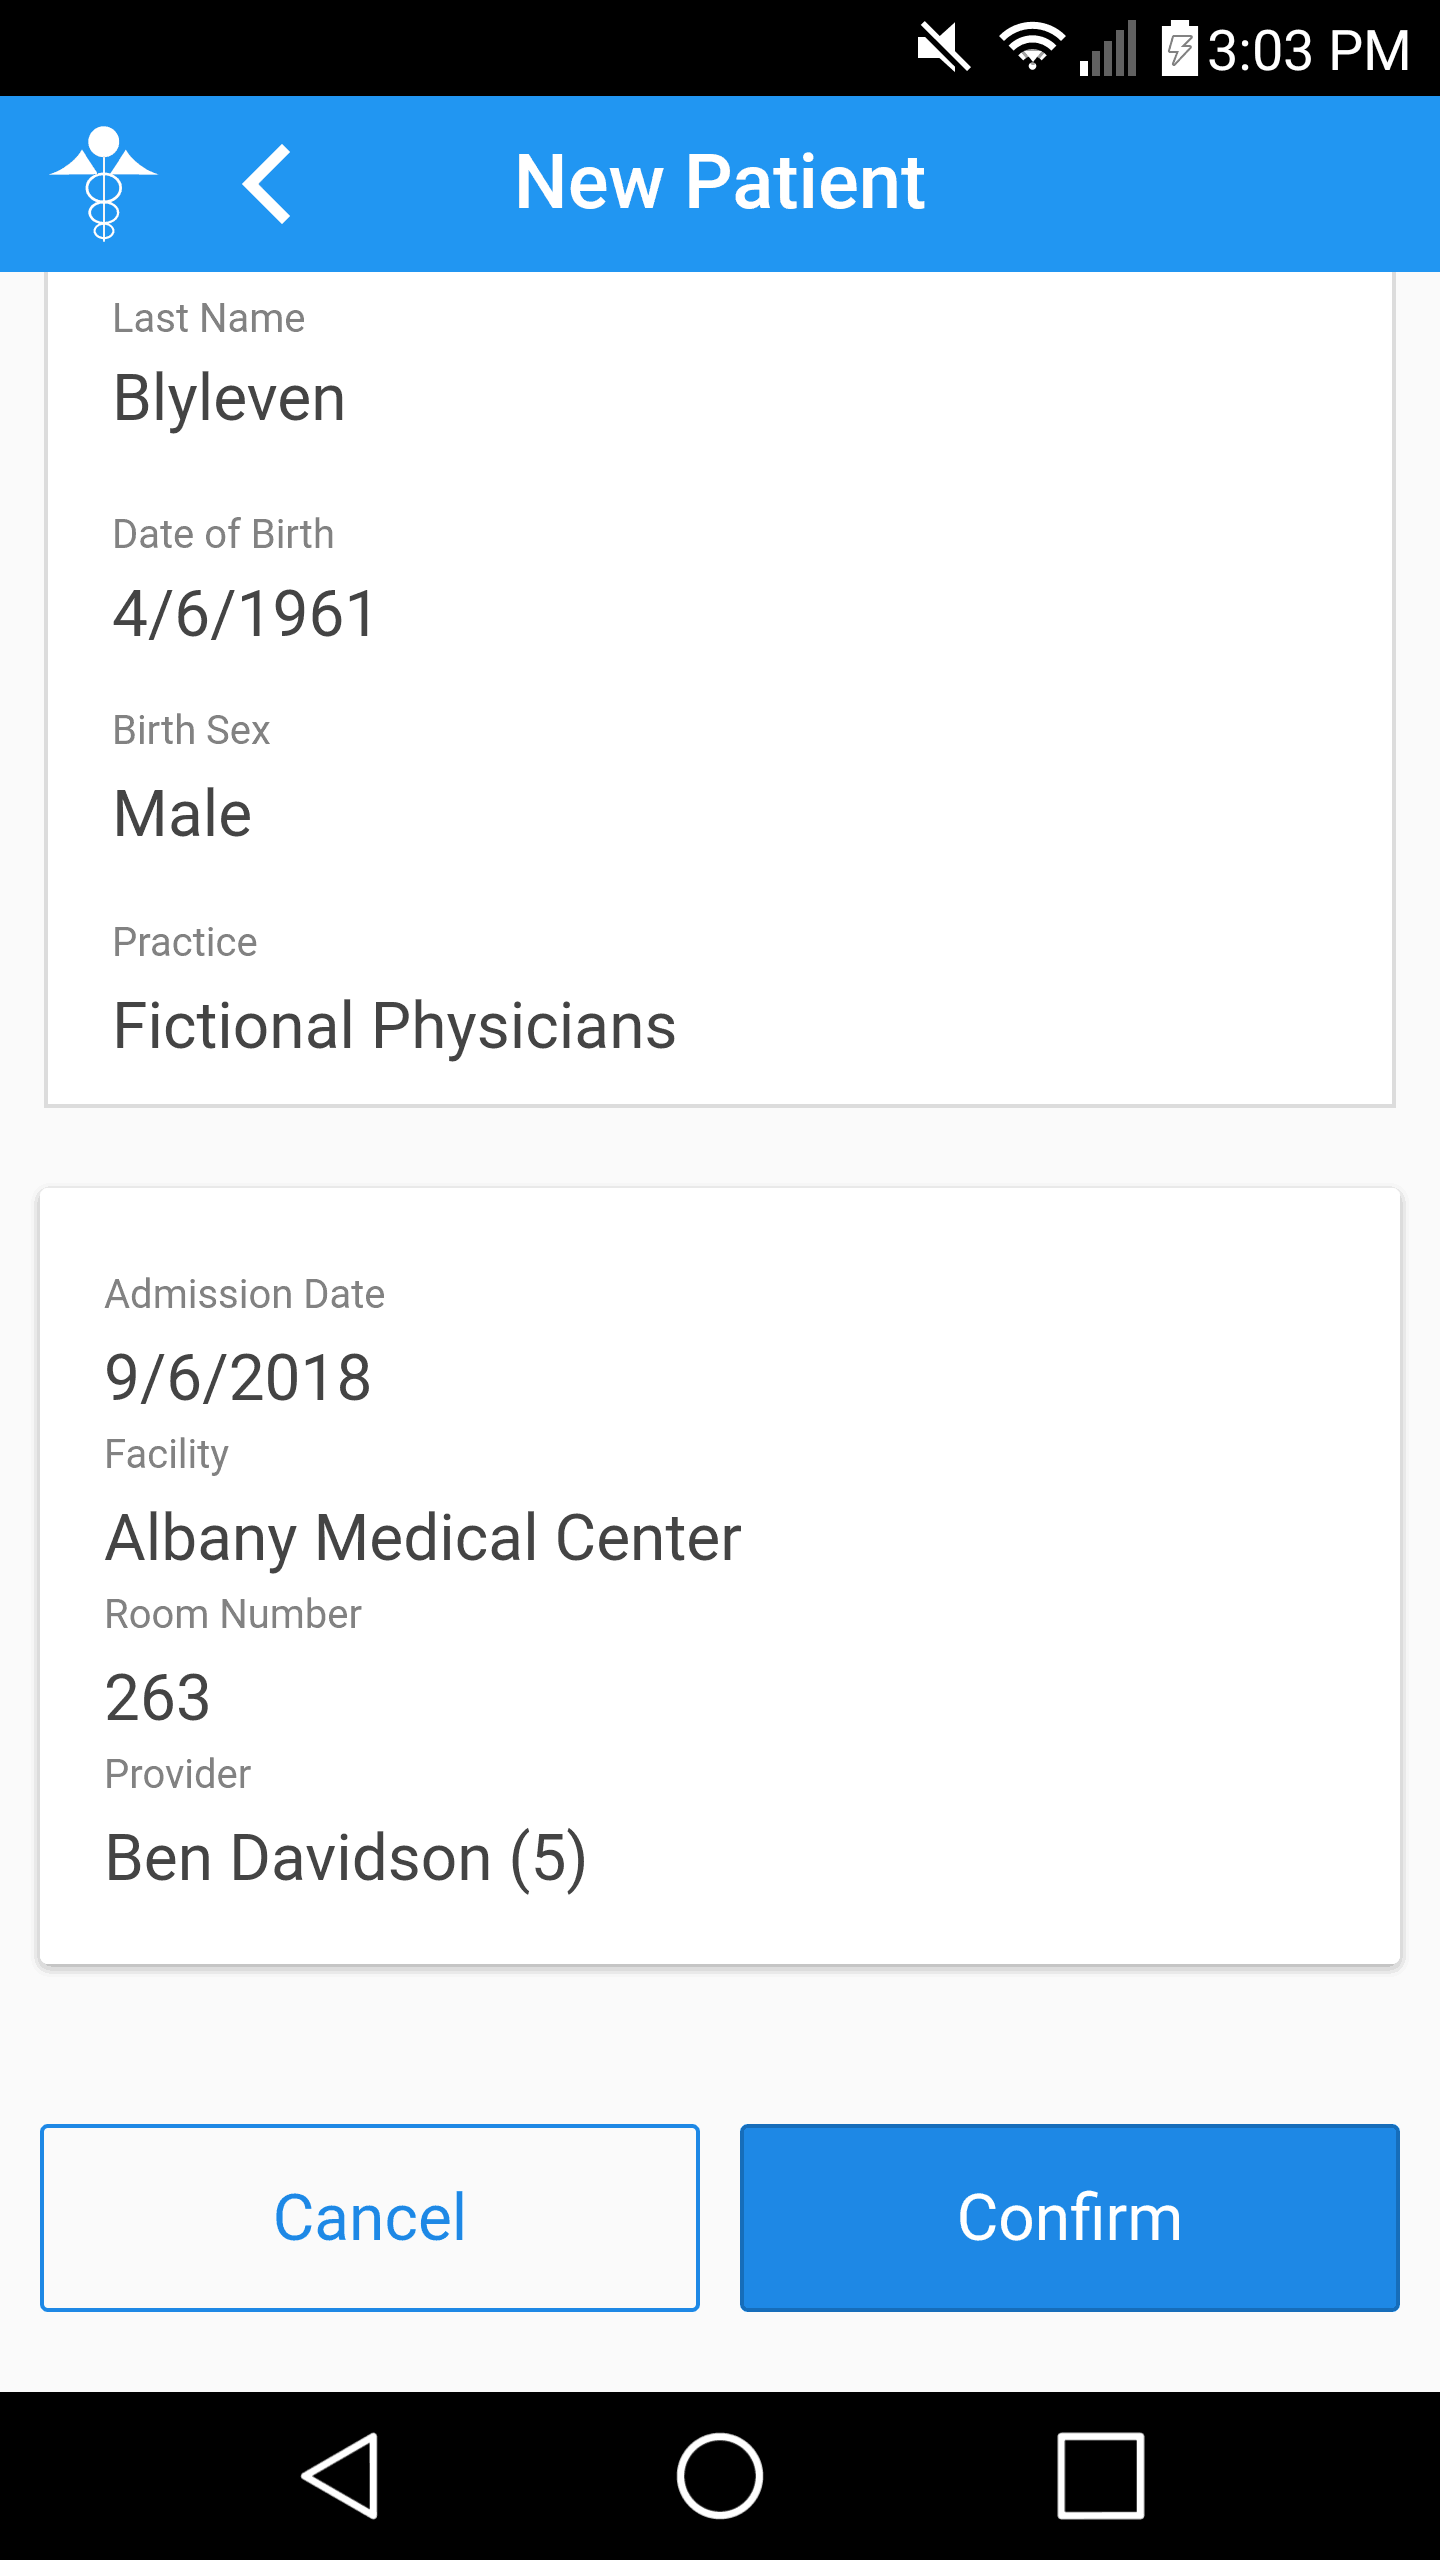
Task: Tap the cellular signal strength icon
Action: point(1109,48)
